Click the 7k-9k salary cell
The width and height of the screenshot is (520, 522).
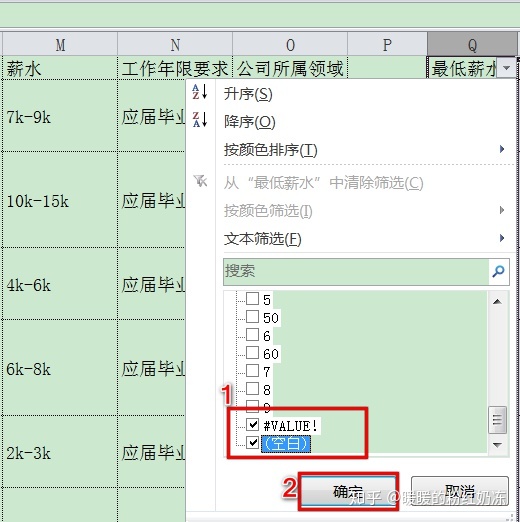pos(60,116)
